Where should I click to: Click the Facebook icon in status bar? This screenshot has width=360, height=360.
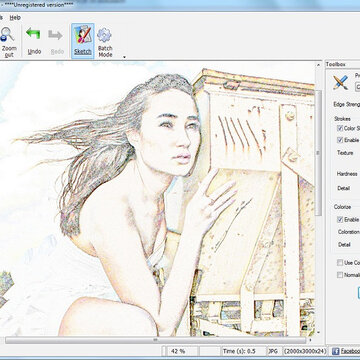point(336,351)
